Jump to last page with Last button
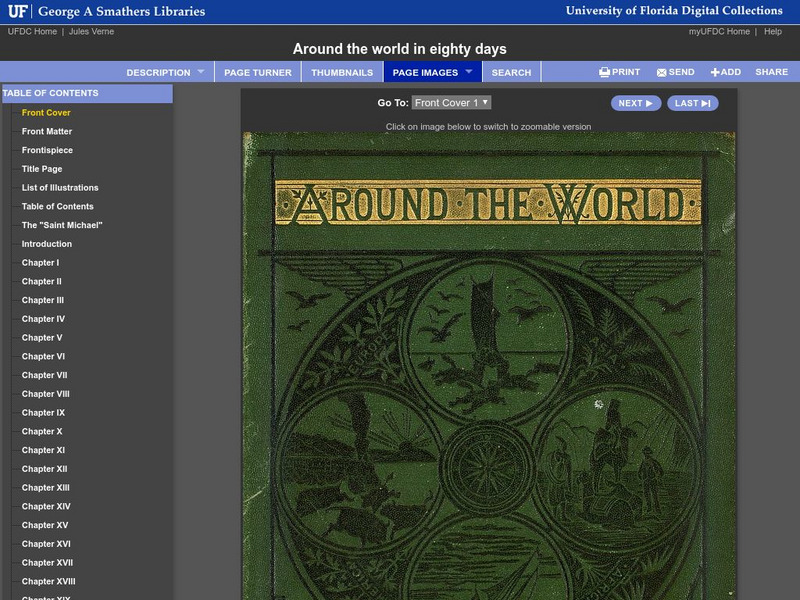This screenshot has width=800, height=600. point(692,103)
